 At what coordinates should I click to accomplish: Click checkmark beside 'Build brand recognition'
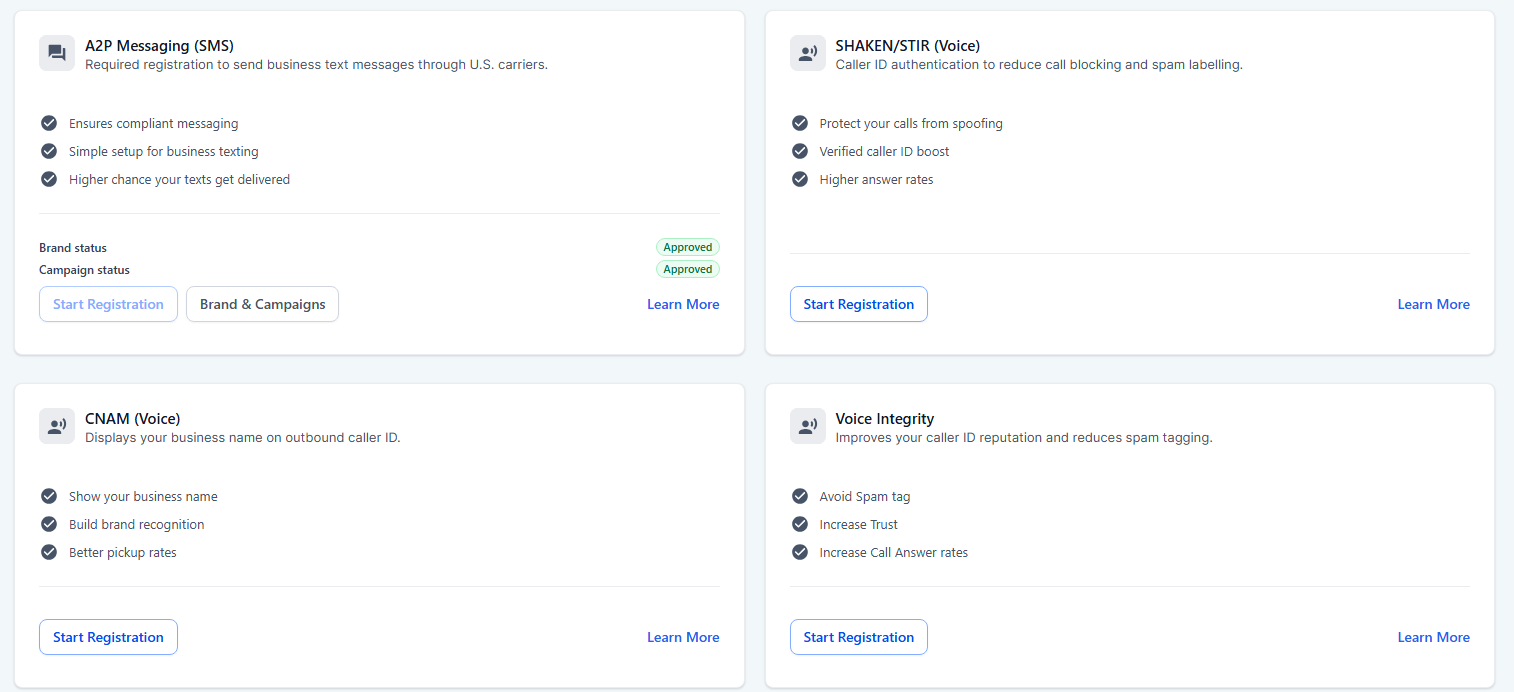click(48, 524)
